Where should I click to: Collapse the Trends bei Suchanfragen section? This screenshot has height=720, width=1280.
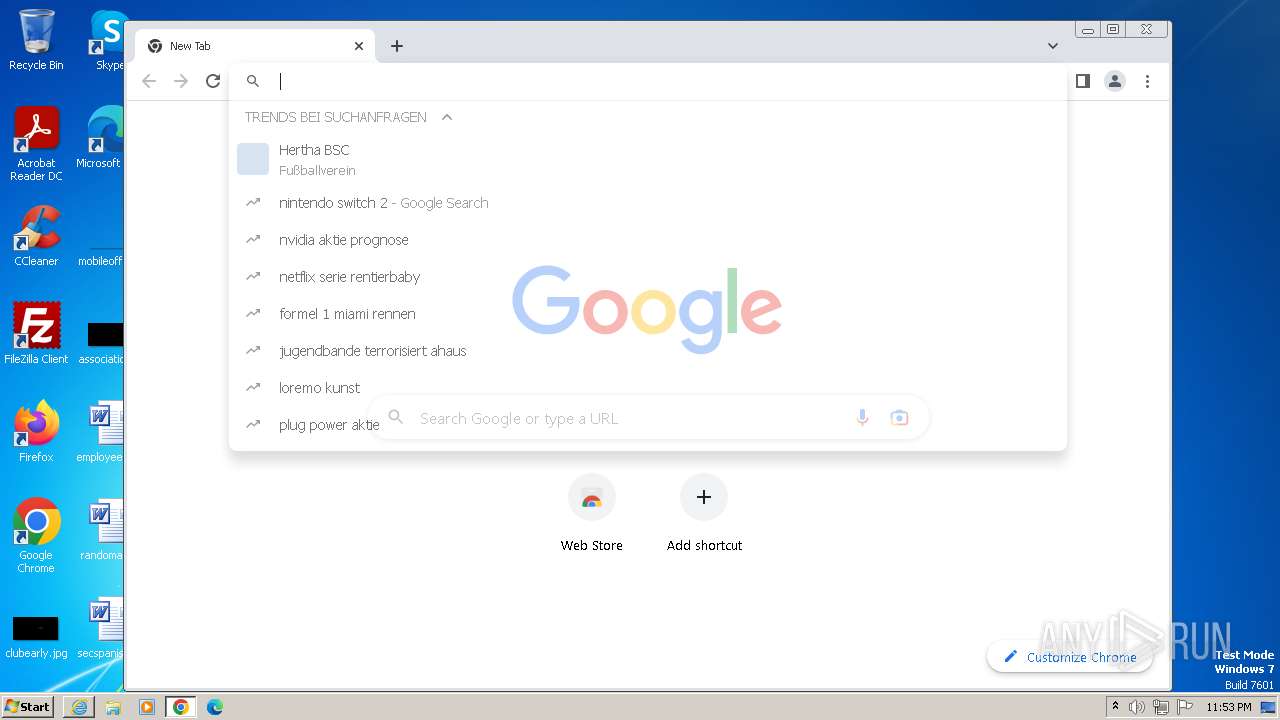coord(447,117)
